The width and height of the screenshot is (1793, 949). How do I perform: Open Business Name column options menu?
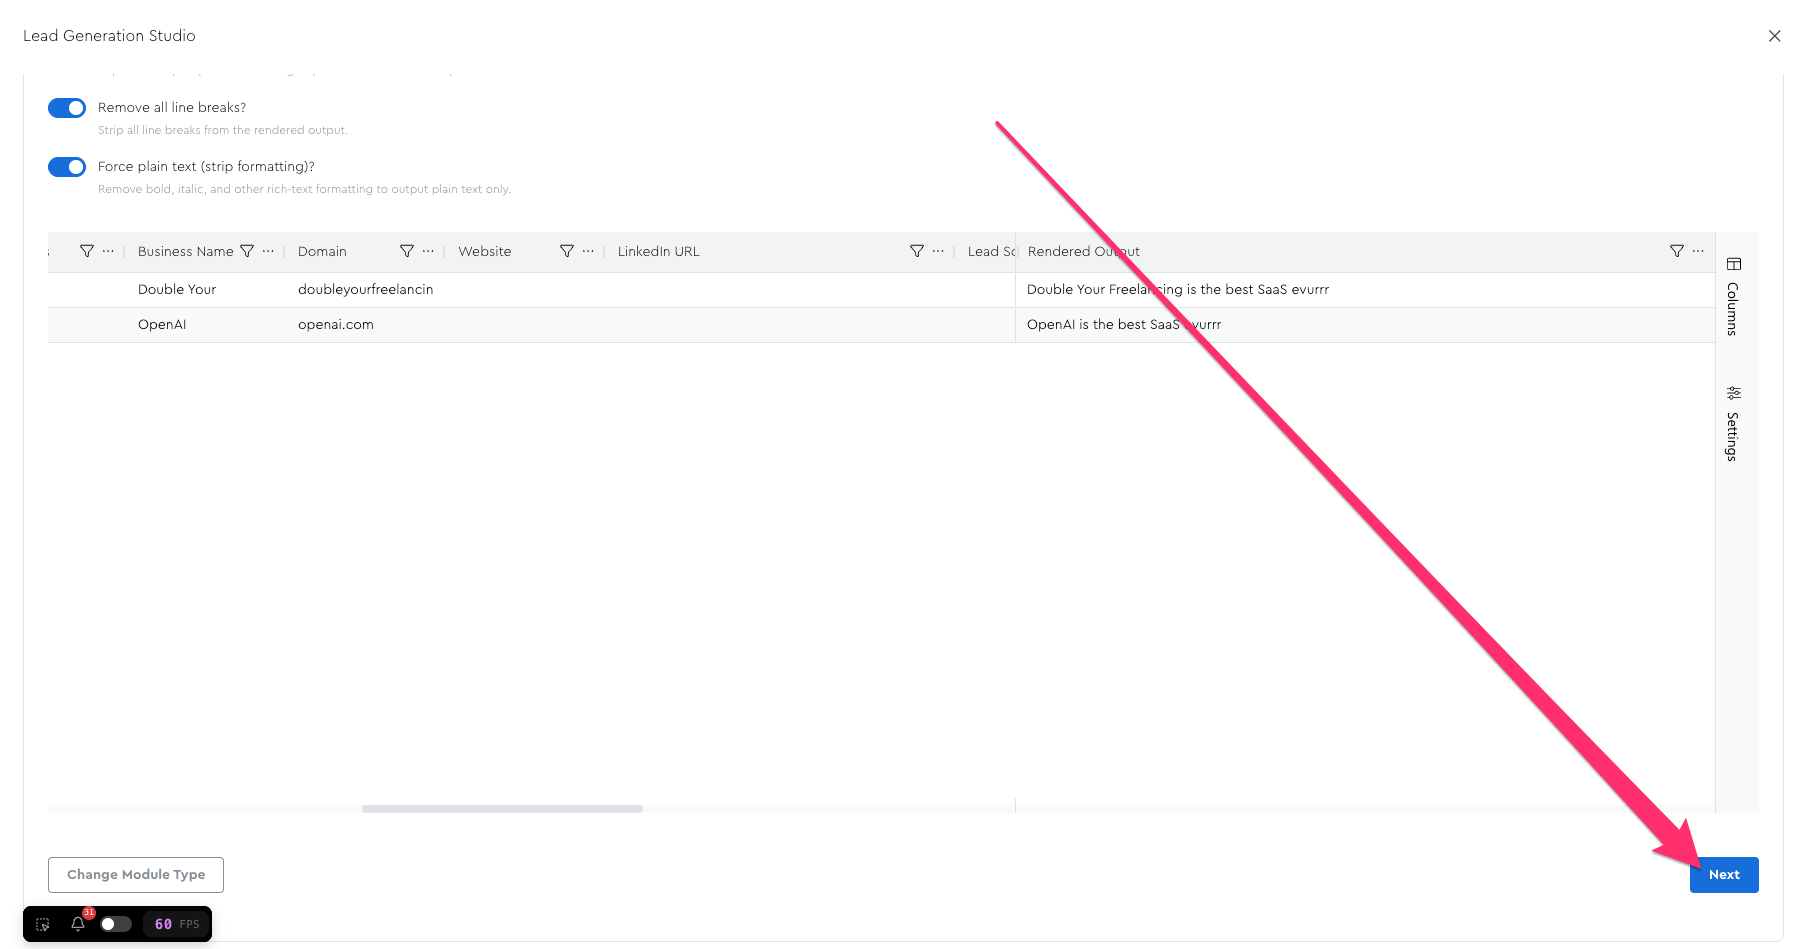[268, 251]
